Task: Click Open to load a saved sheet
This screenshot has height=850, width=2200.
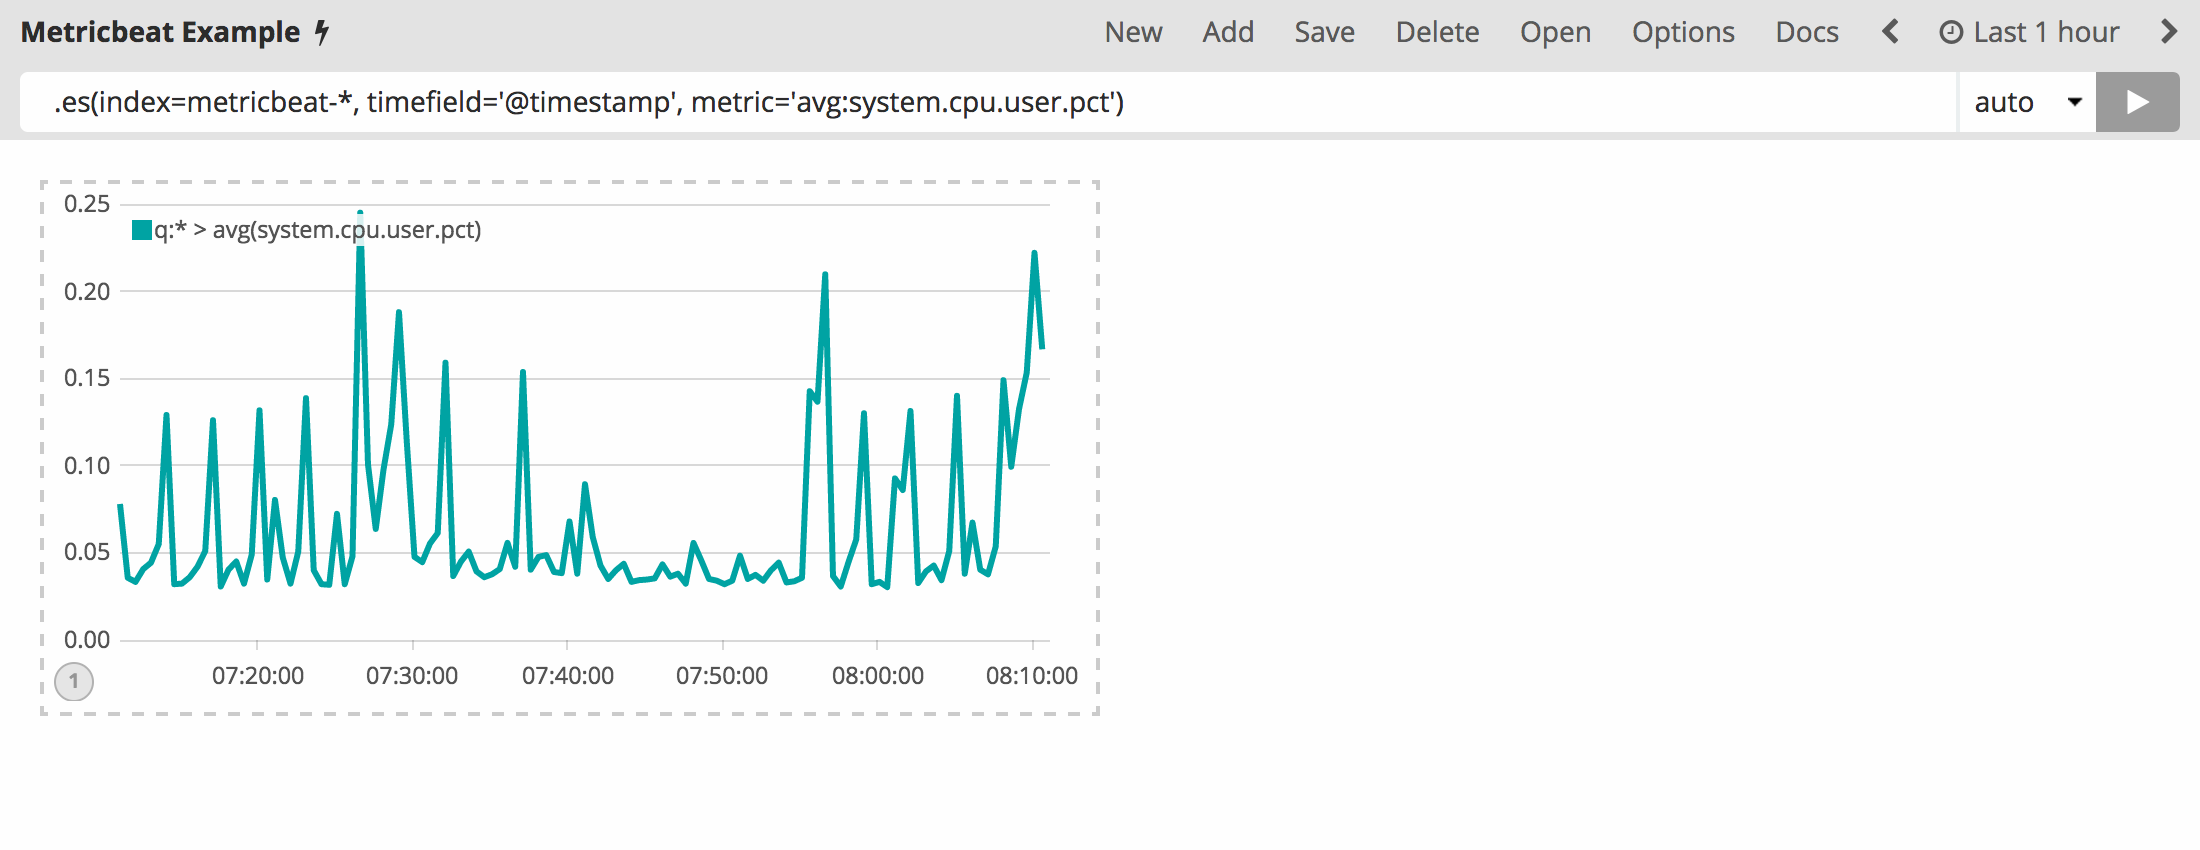Action: point(1555,33)
